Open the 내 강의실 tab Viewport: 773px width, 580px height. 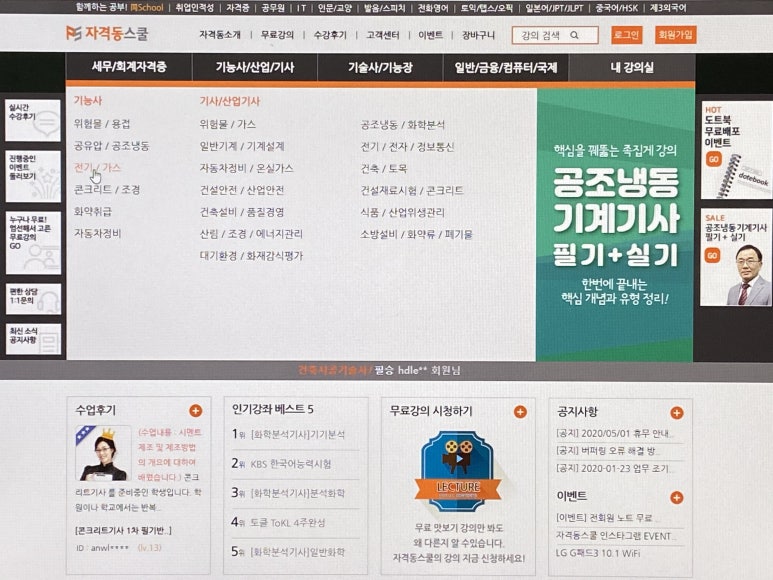pyautogui.click(x=632, y=67)
